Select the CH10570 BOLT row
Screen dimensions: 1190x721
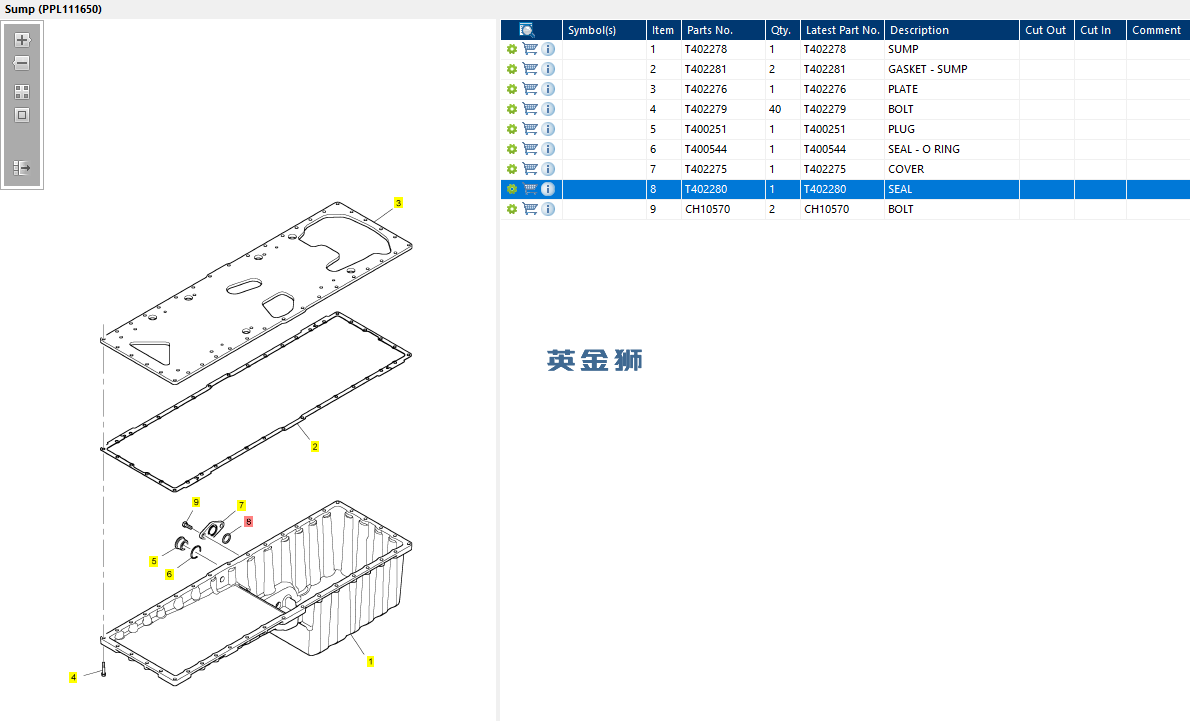[x=845, y=209]
